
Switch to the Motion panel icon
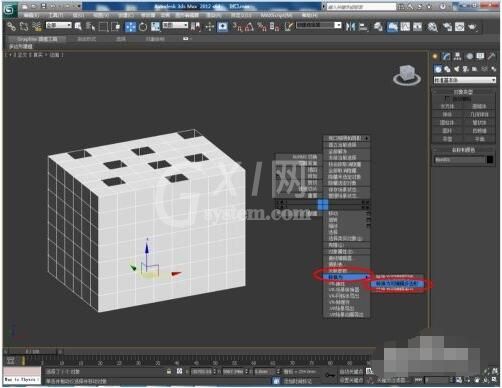point(469,56)
